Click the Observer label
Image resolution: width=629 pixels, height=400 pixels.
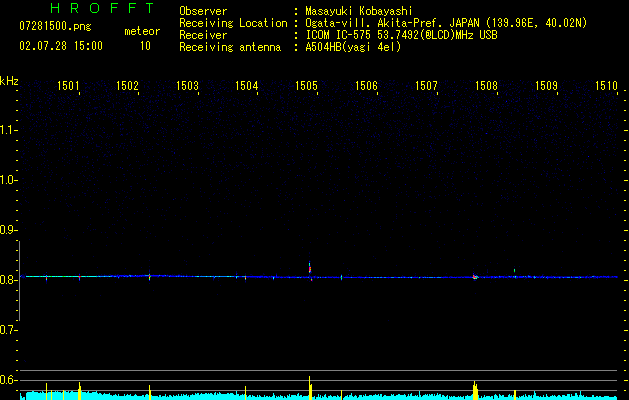[x=203, y=11]
